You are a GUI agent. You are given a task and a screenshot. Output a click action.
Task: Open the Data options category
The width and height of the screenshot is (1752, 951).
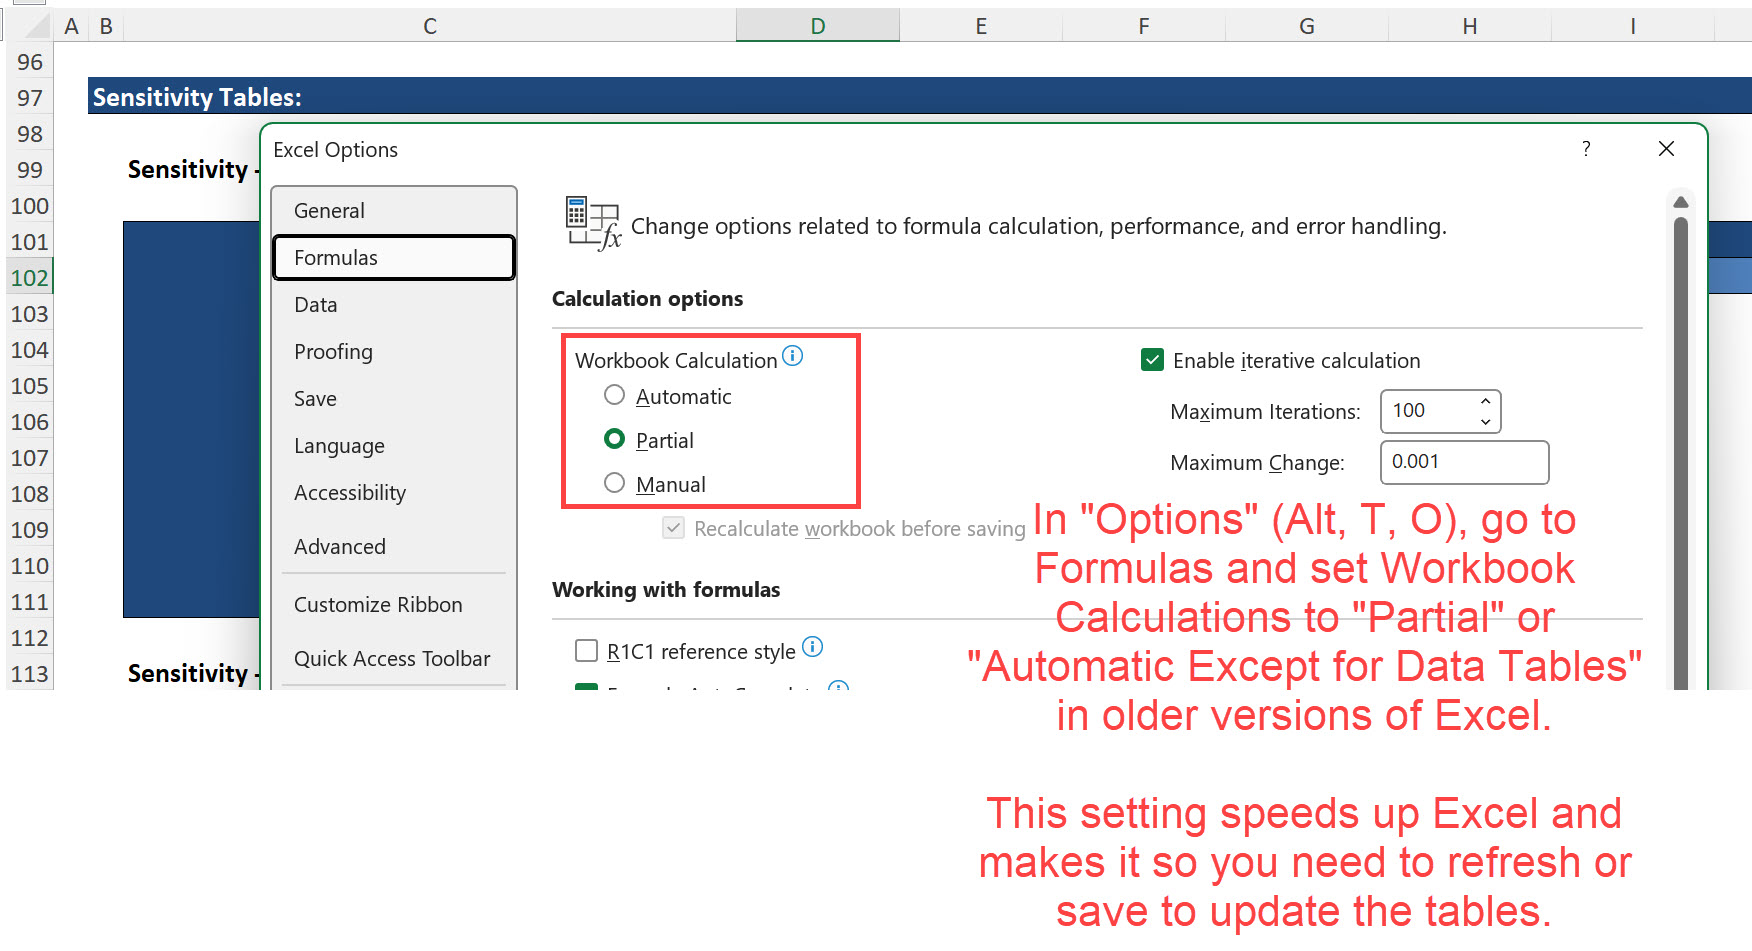(x=393, y=305)
